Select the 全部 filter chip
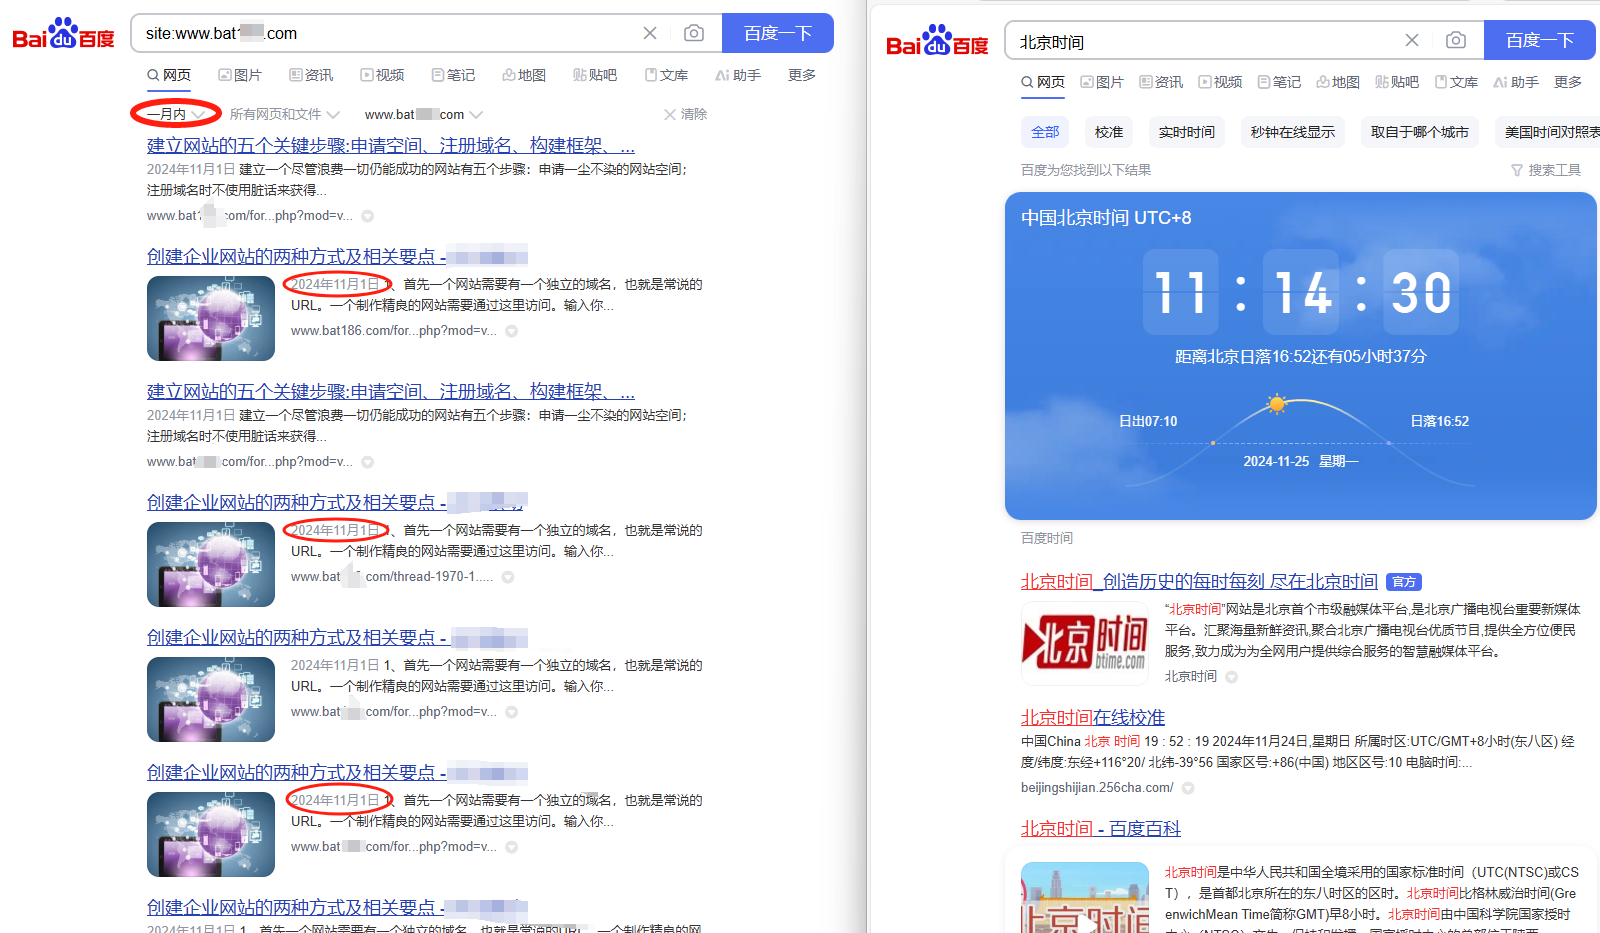Viewport: 1600px width, 933px height. (x=1045, y=132)
